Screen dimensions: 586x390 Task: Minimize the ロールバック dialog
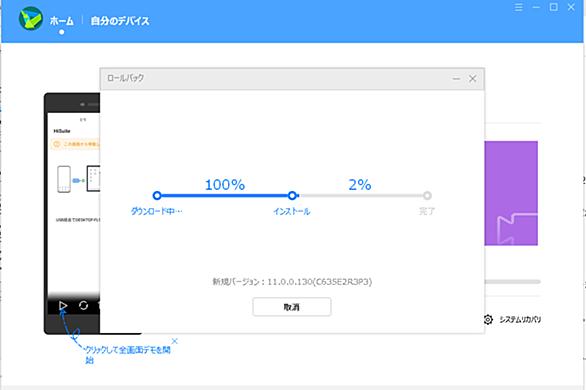456,79
